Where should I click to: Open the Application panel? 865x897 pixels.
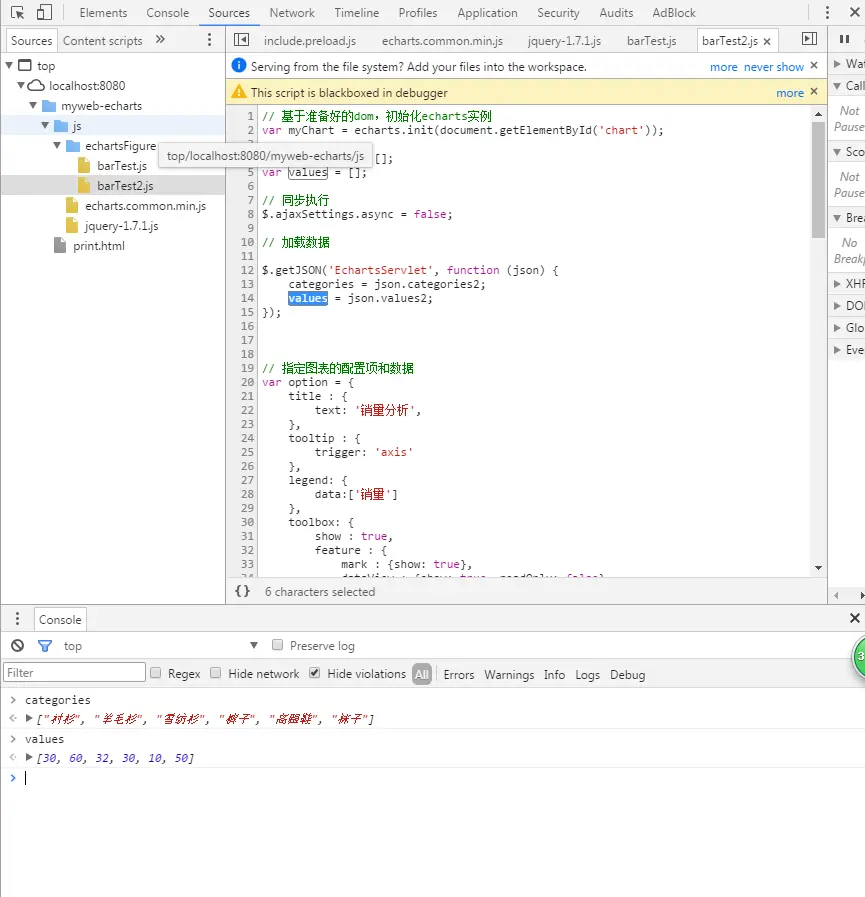pyautogui.click(x=487, y=13)
